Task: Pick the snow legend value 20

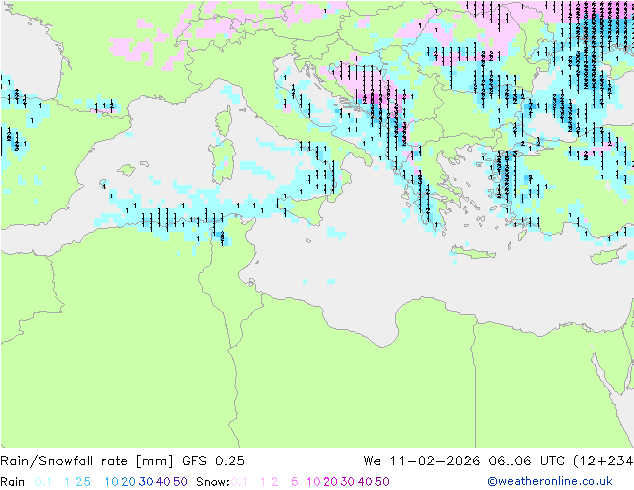Action: pyautogui.click(x=330, y=482)
